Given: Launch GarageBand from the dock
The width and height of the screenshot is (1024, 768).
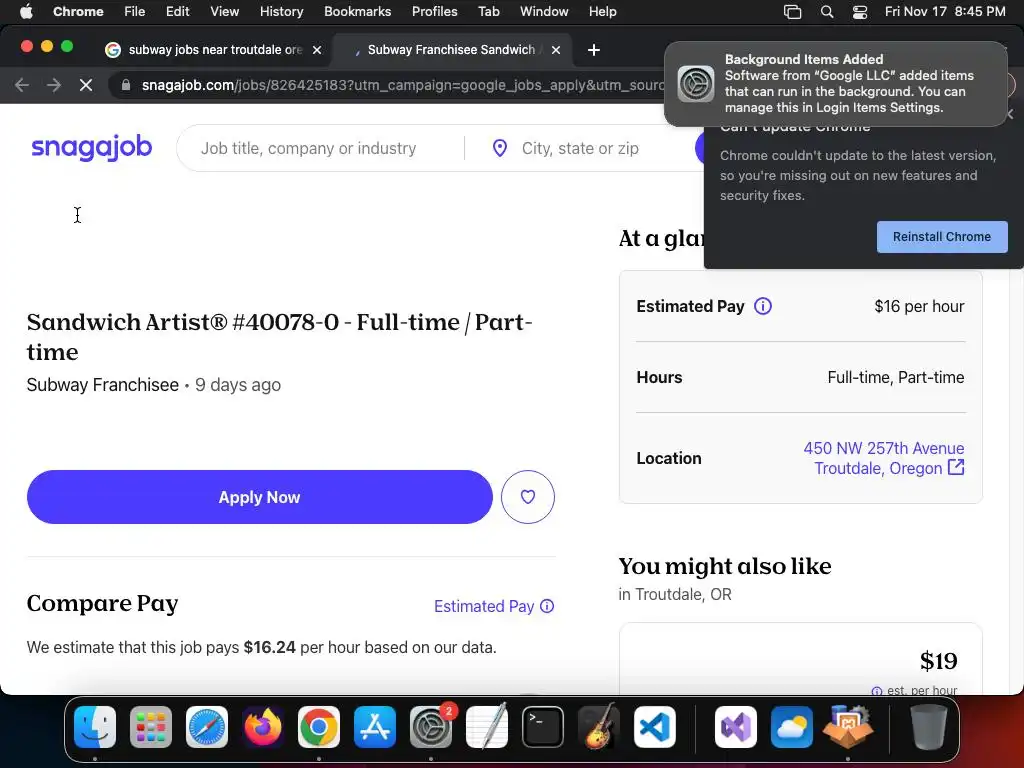Looking at the screenshot, I should [x=599, y=727].
